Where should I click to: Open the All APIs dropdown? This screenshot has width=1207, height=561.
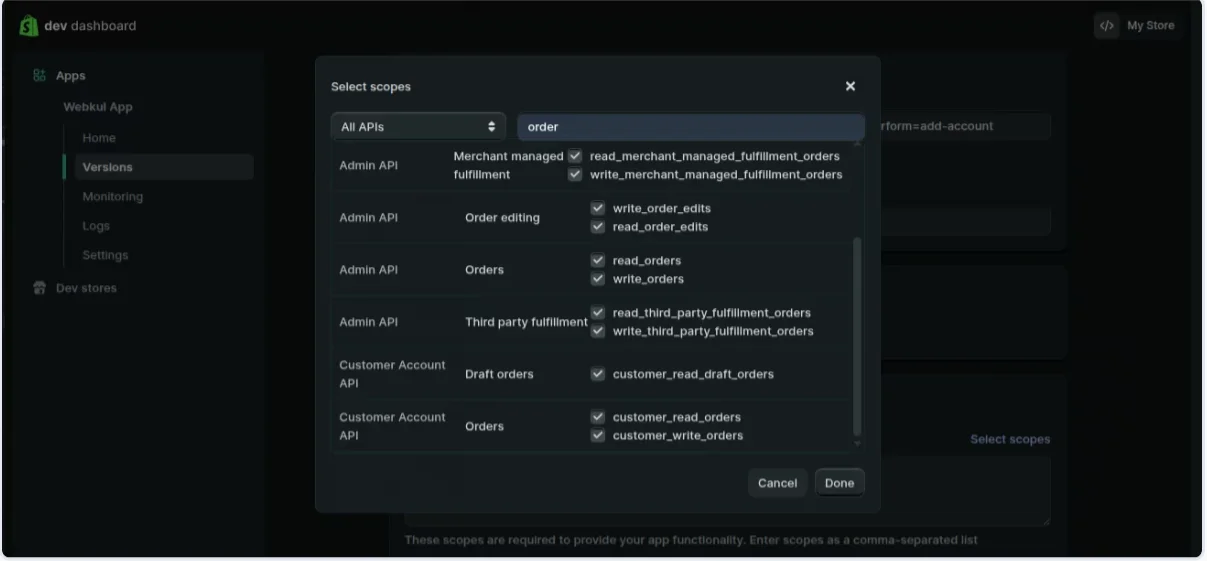click(418, 127)
